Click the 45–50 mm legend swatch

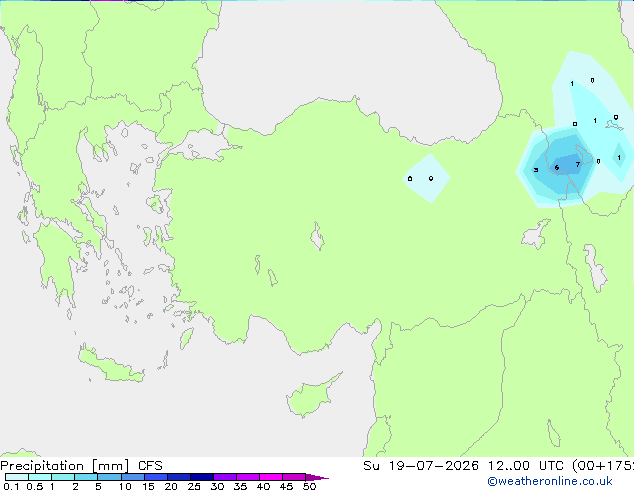point(294,477)
